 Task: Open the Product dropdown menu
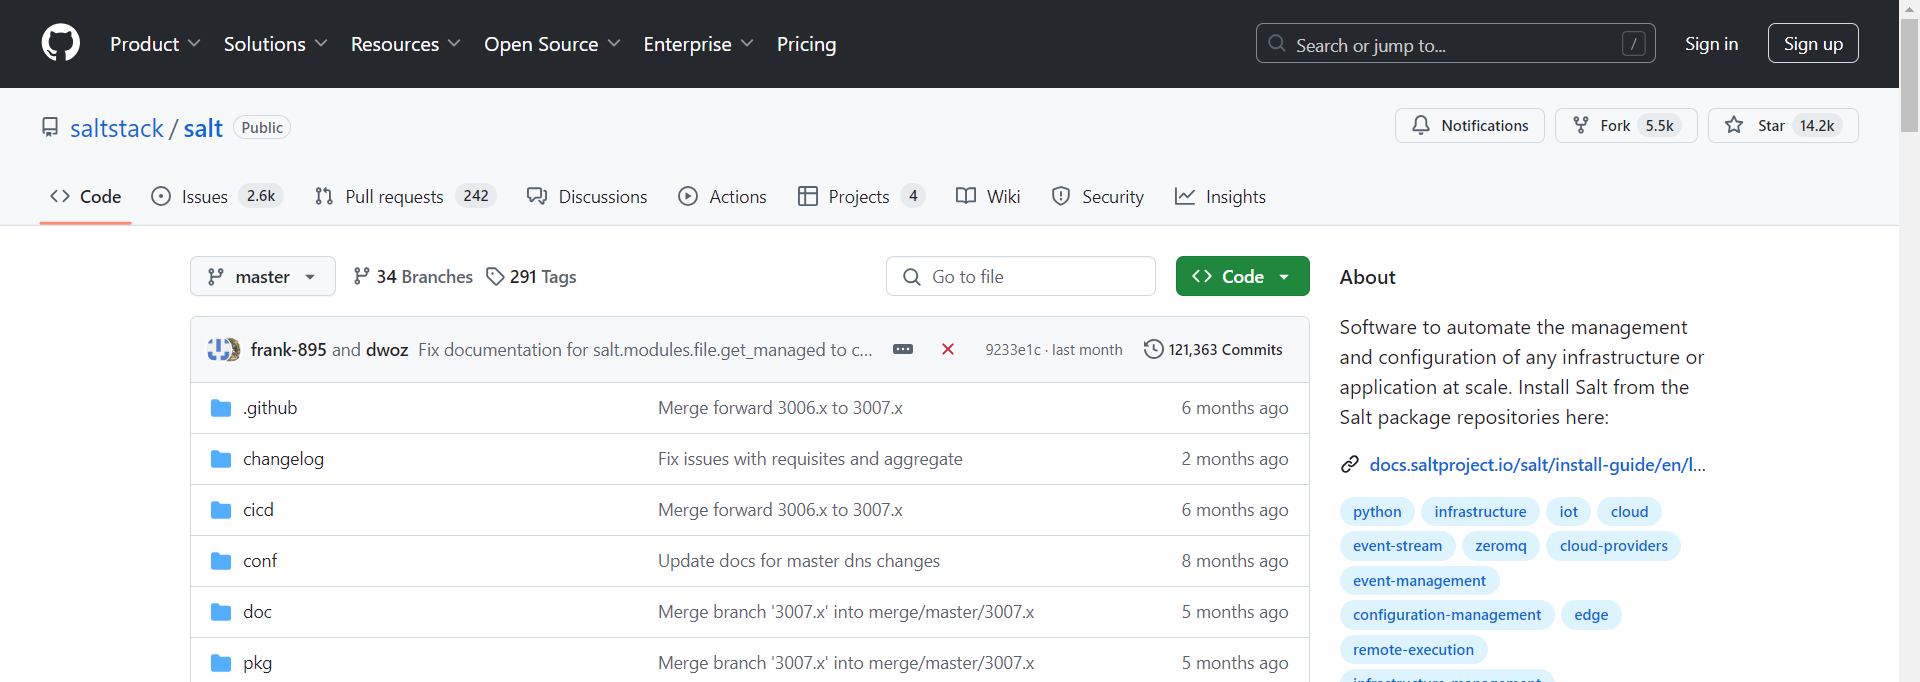tap(155, 44)
